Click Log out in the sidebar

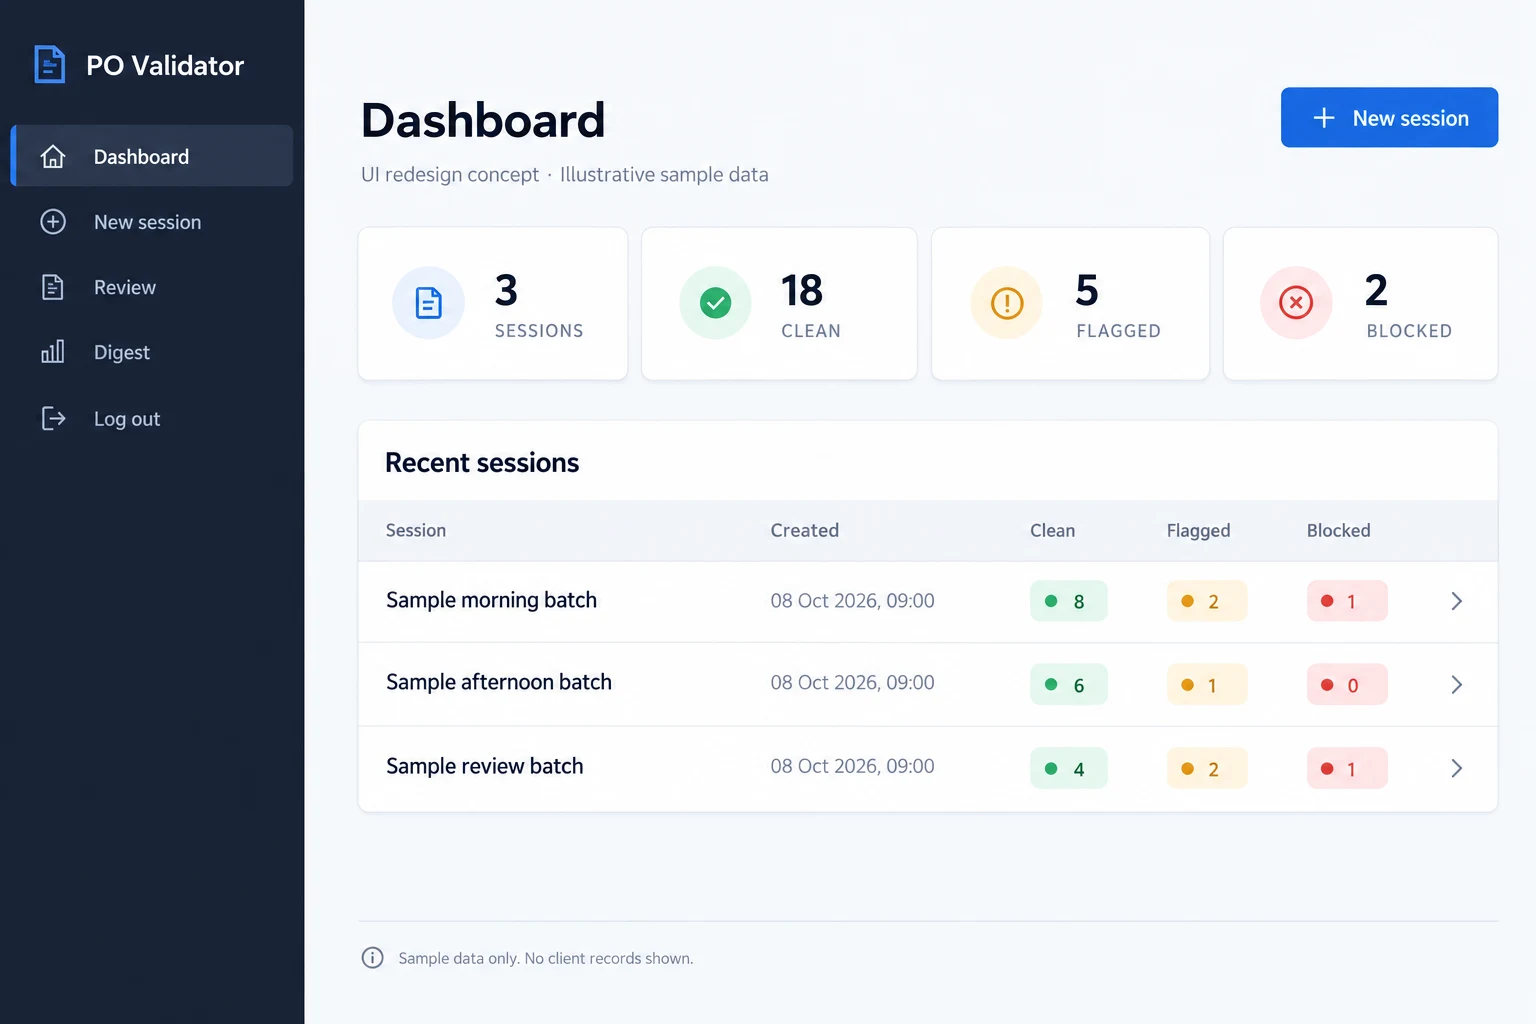pos(152,418)
